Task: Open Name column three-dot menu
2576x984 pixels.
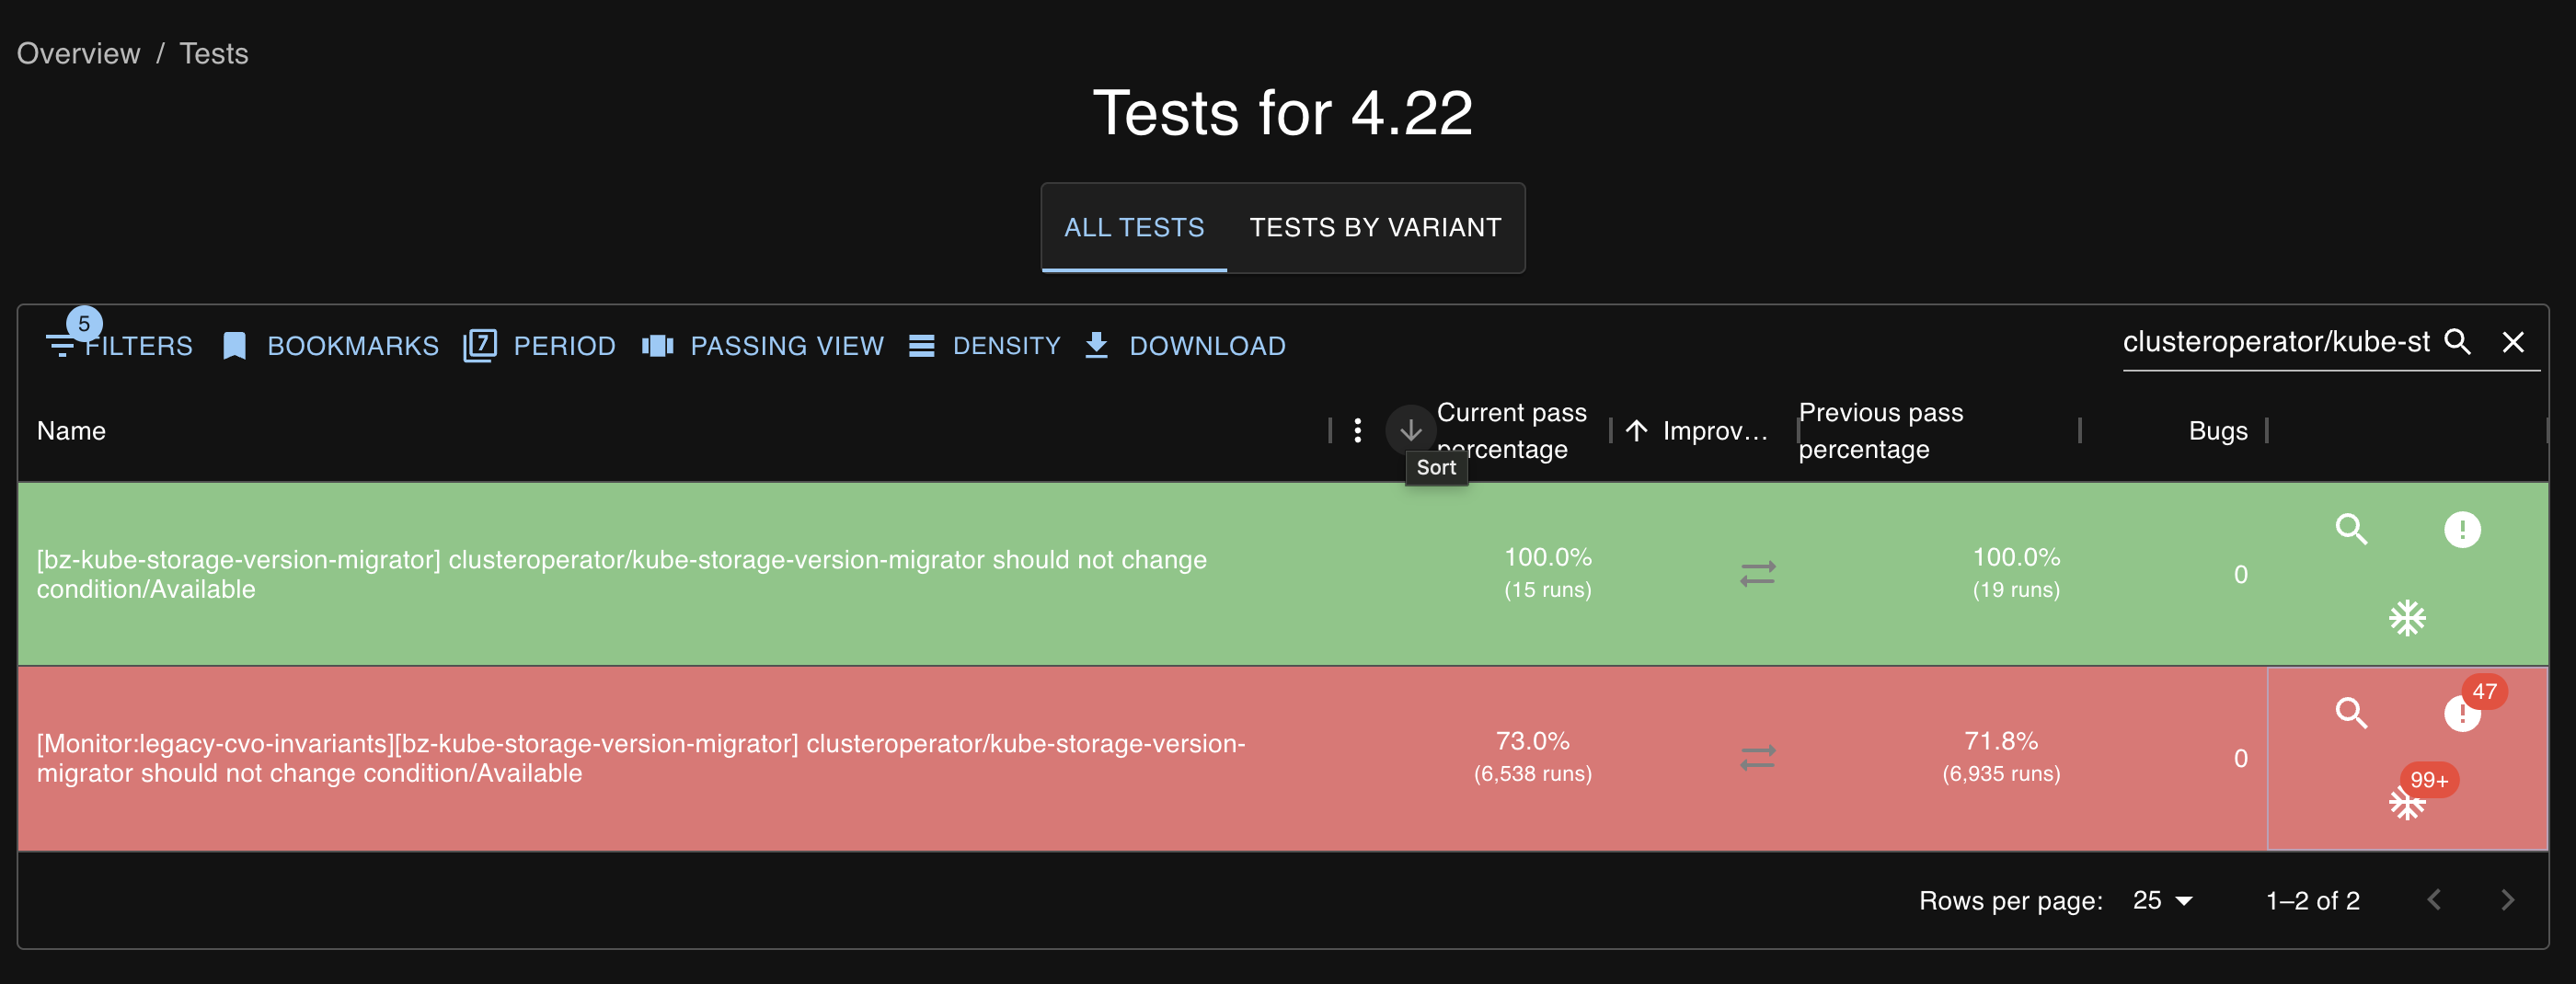Action: (1357, 431)
